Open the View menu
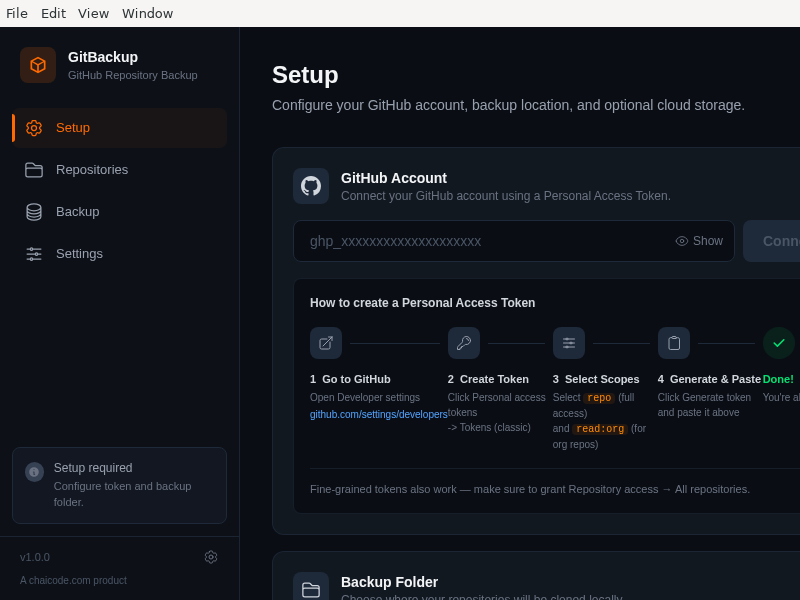This screenshot has height=600, width=800. [x=93, y=13]
